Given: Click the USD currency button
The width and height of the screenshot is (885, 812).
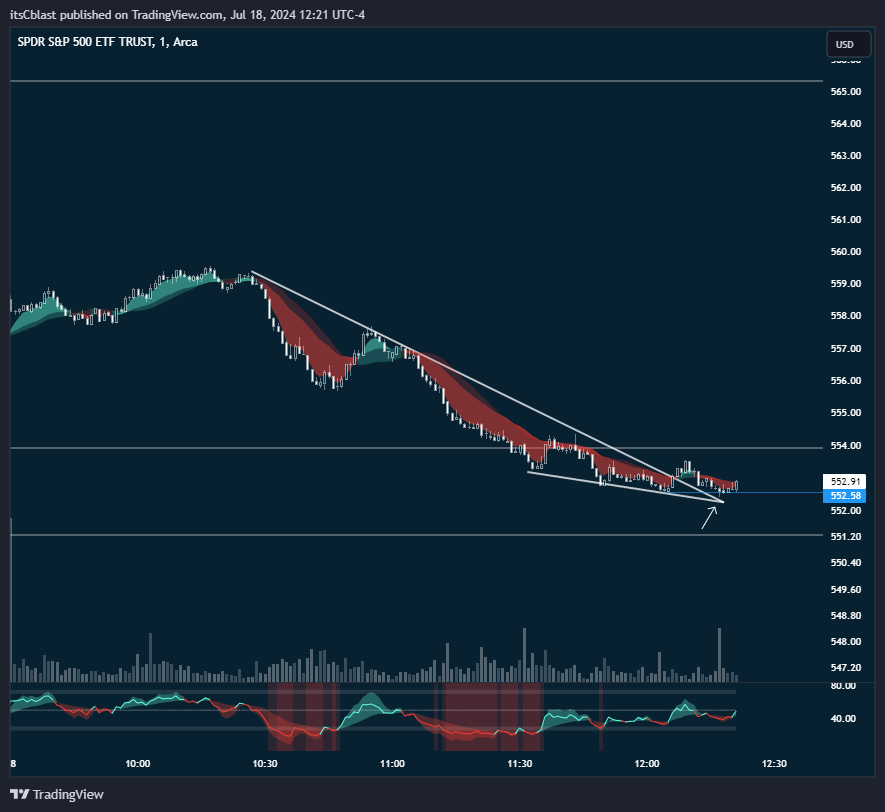Looking at the screenshot, I should tap(848, 45).
